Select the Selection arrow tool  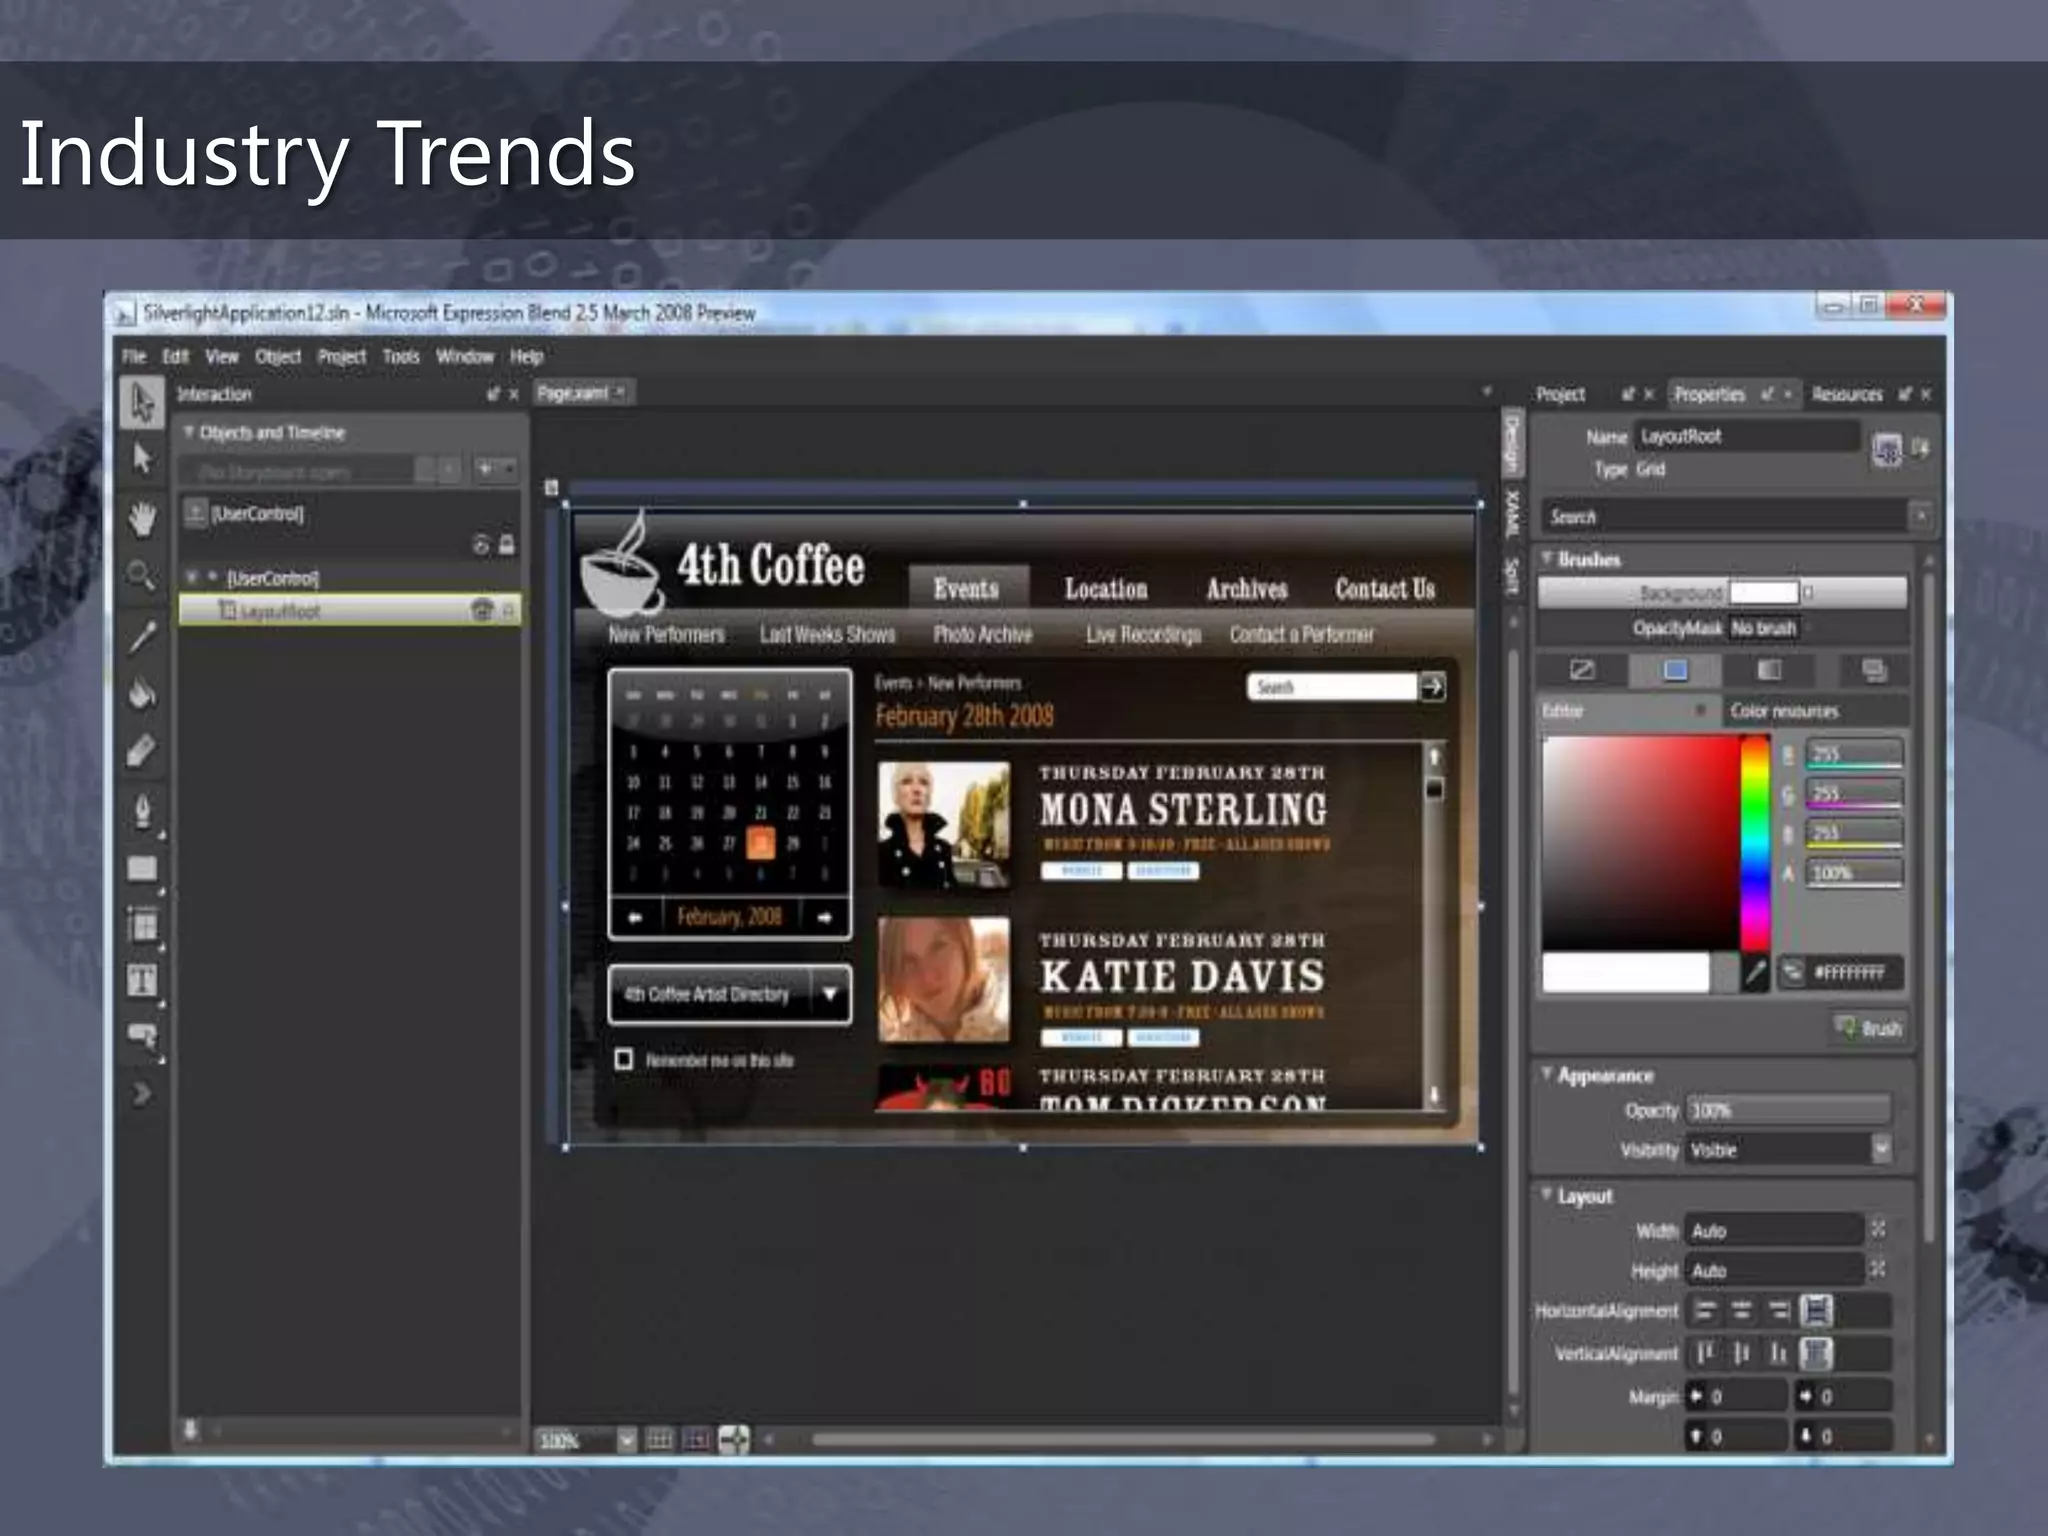pyautogui.click(x=143, y=403)
